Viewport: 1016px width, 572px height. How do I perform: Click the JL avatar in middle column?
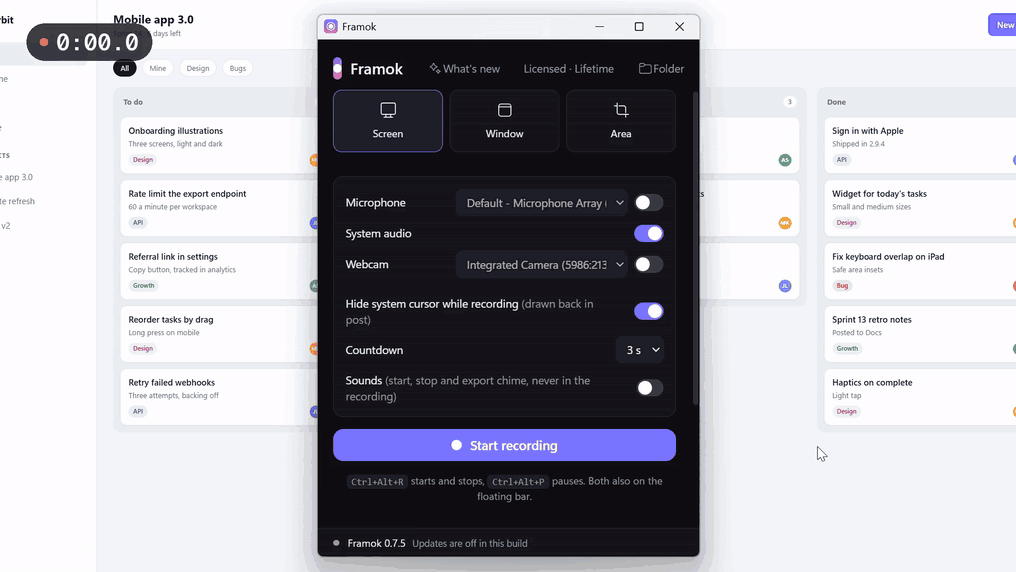[x=785, y=286]
